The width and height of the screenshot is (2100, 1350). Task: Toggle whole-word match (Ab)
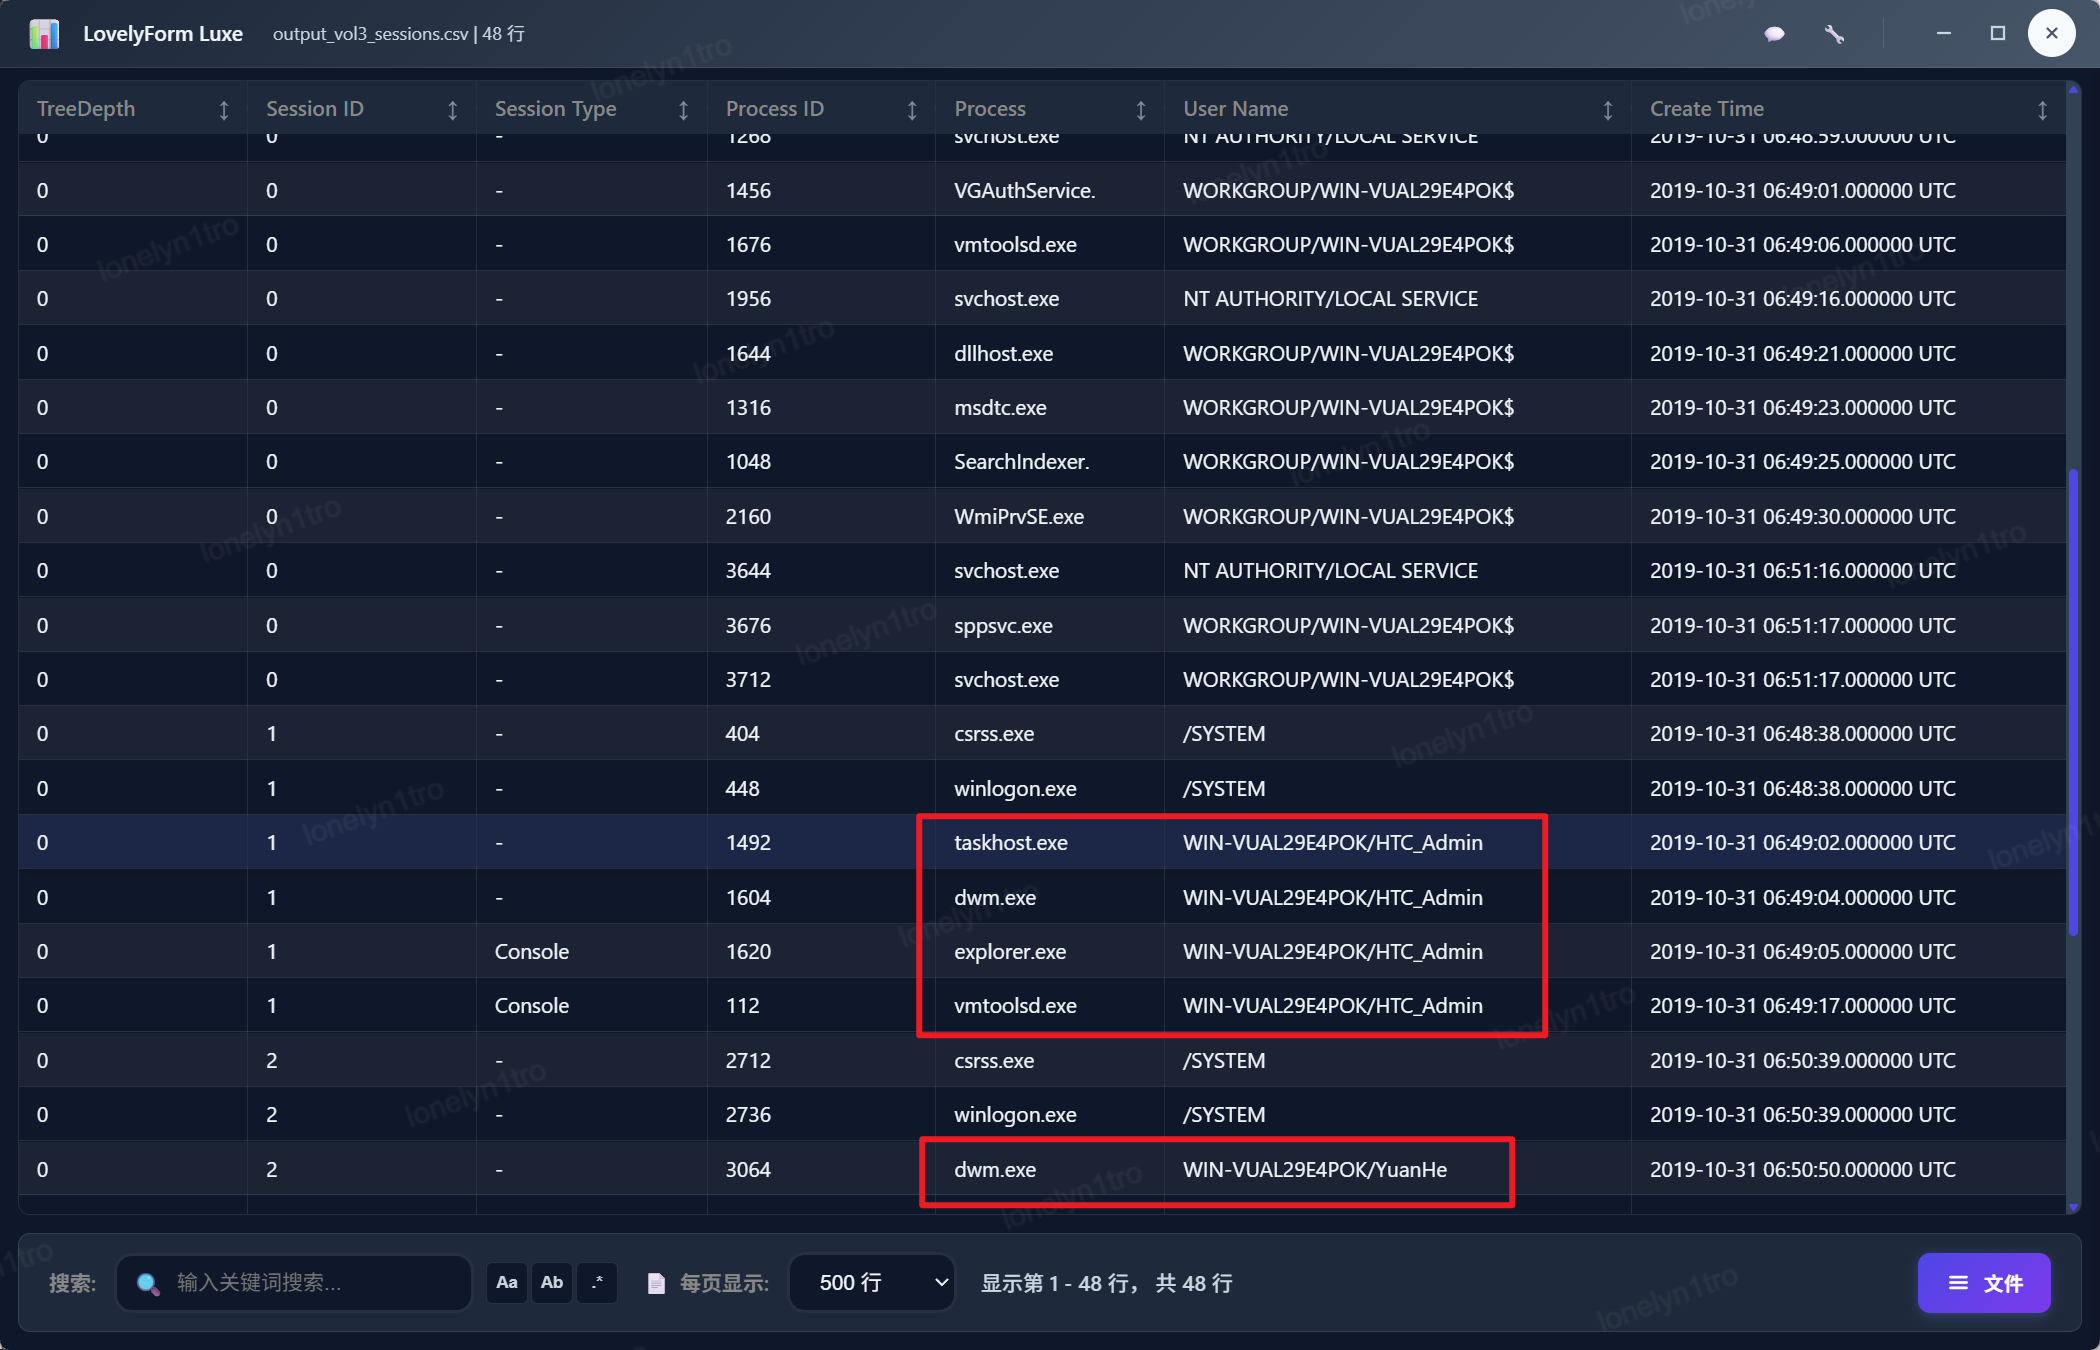point(552,1283)
